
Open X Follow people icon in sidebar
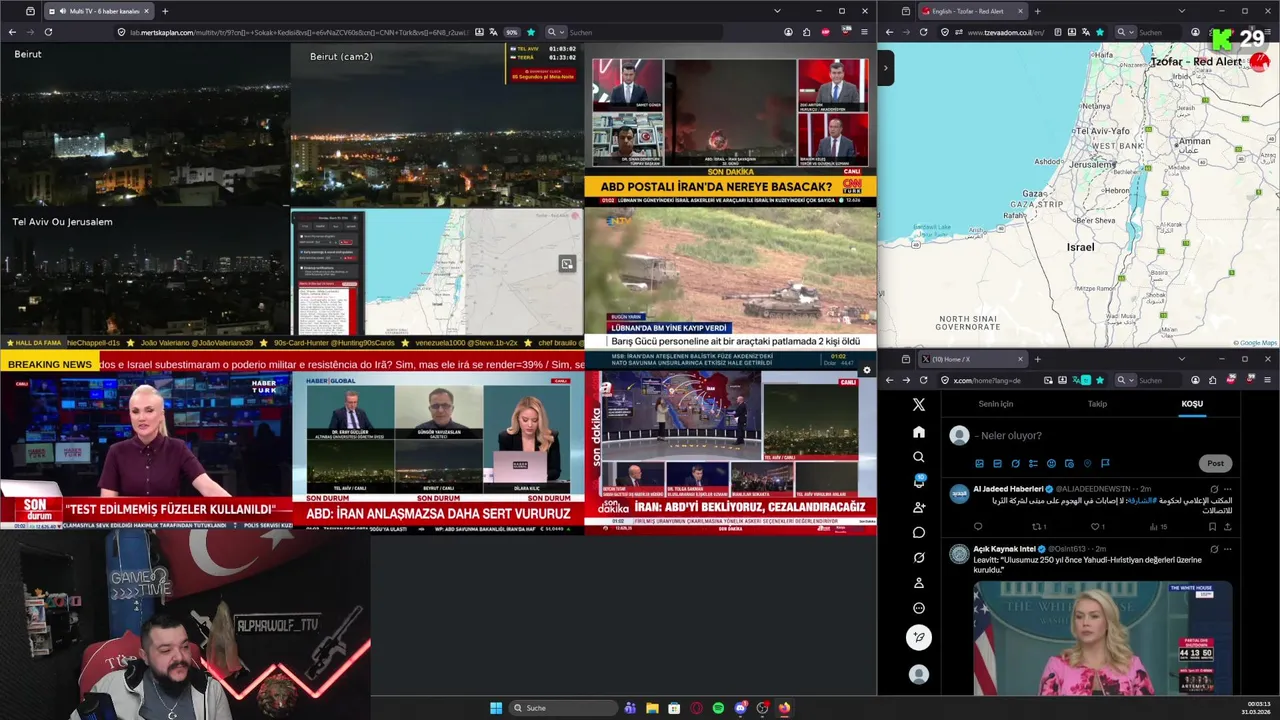919,507
